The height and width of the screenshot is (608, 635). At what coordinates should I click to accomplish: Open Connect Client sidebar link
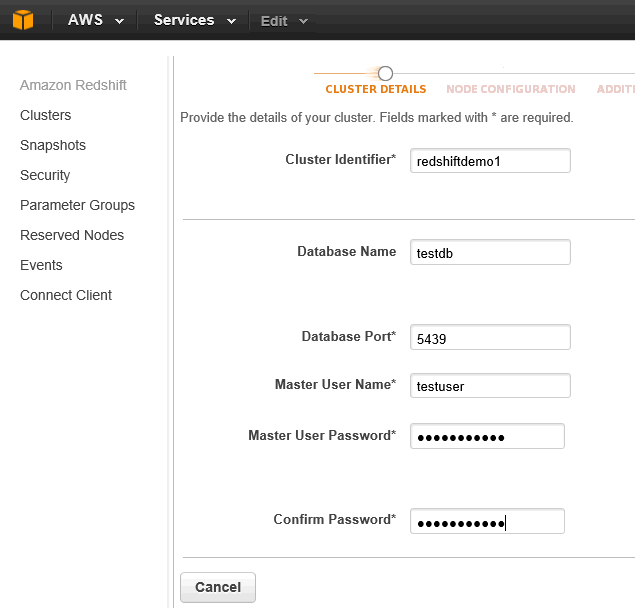(66, 295)
